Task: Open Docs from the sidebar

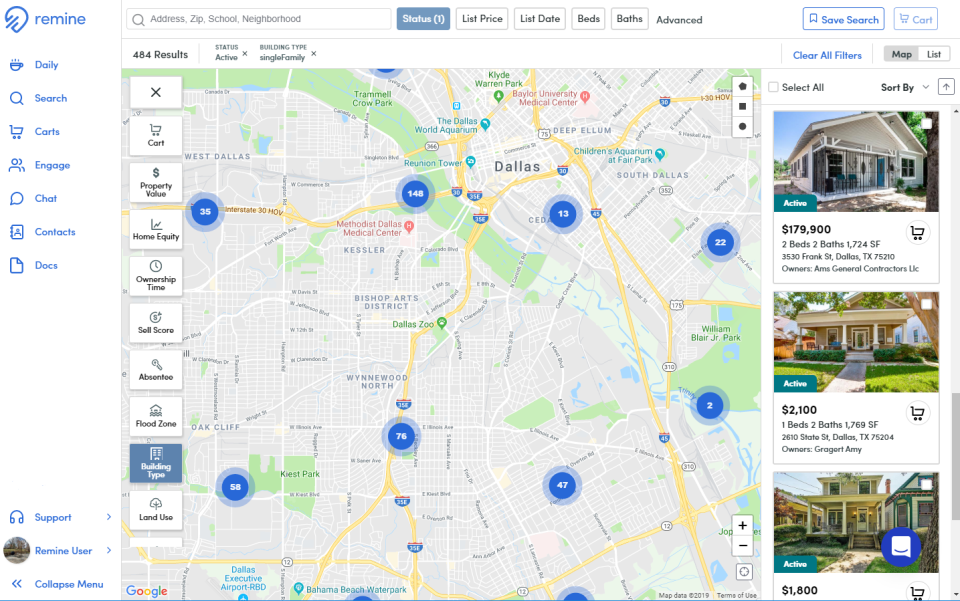Action: tap(34, 266)
